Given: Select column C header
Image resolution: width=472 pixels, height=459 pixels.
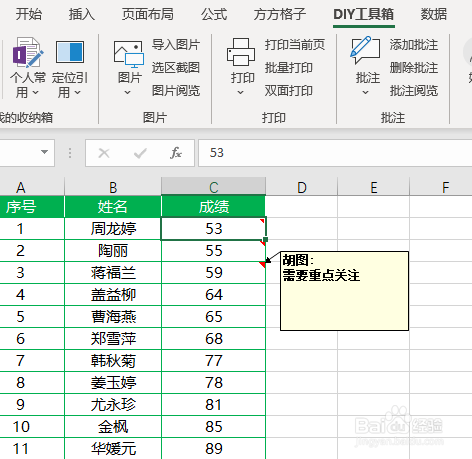Looking at the screenshot, I should point(214,187).
